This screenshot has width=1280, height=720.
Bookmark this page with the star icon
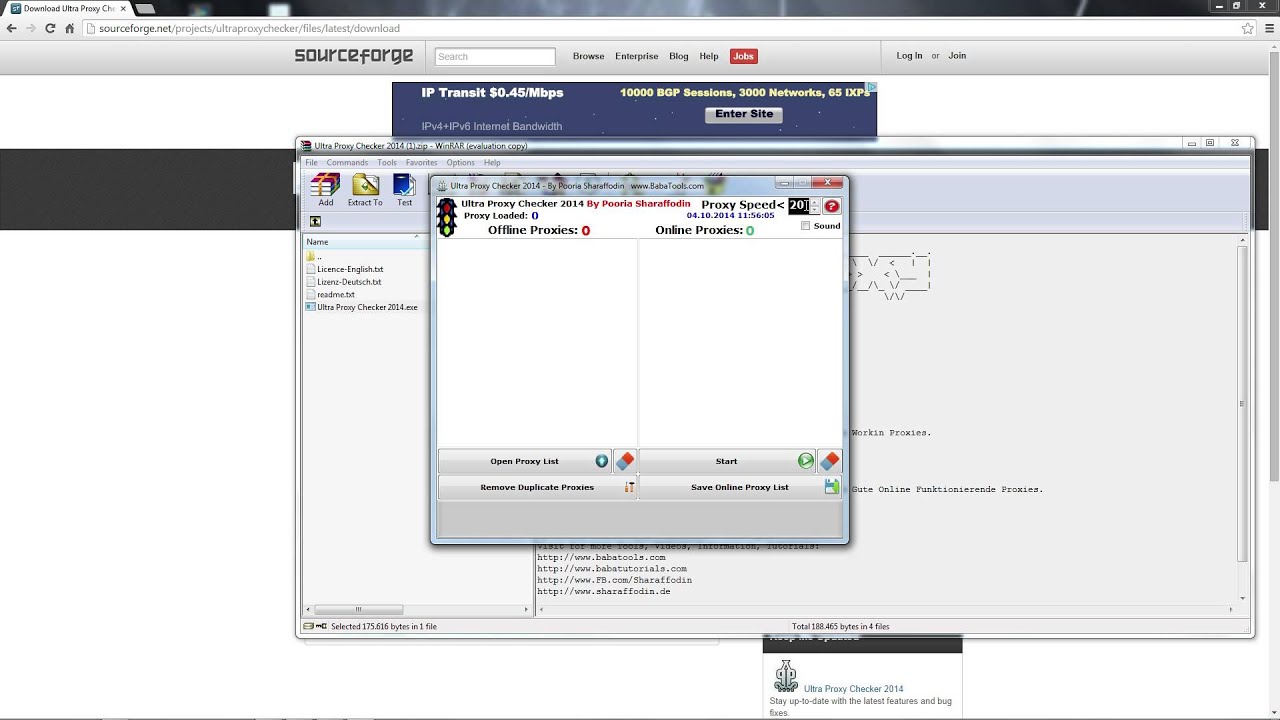tap(1247, 28)
